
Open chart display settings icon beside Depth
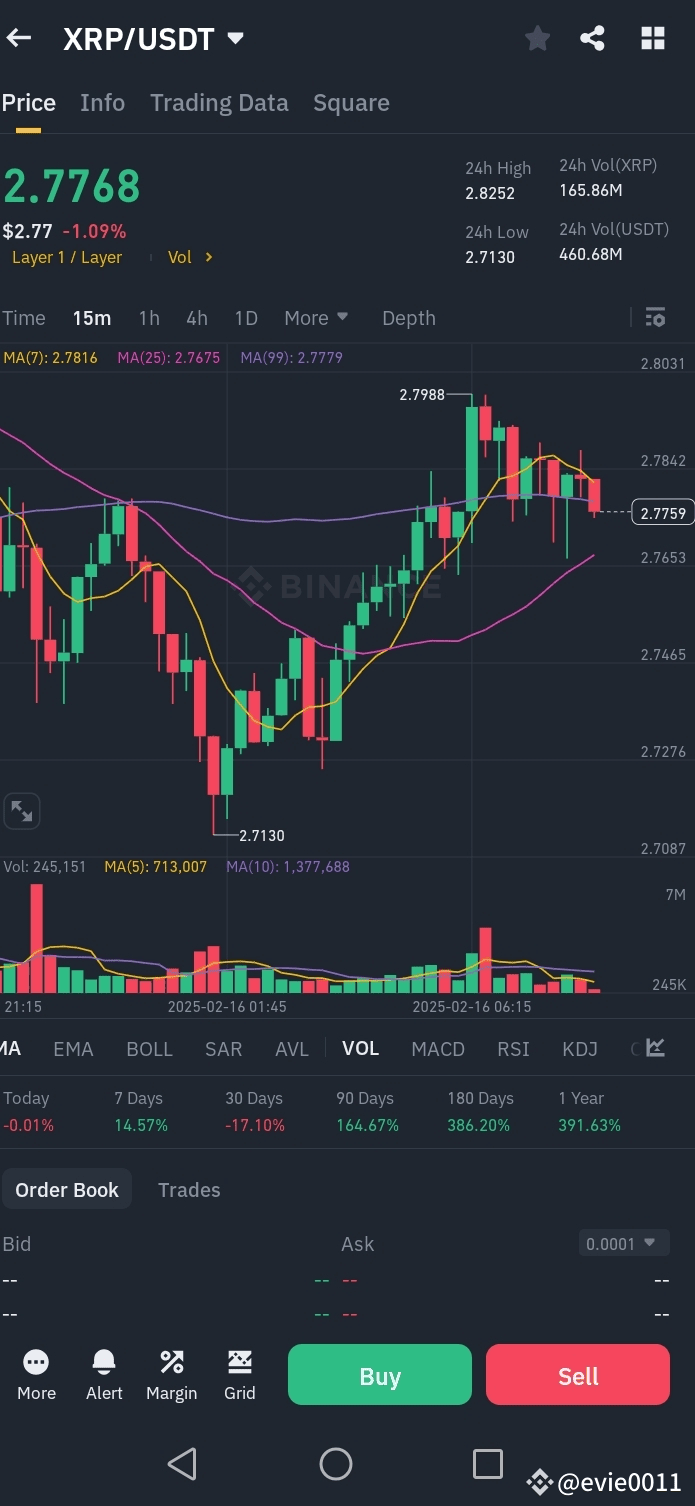(x=655, y=317)
